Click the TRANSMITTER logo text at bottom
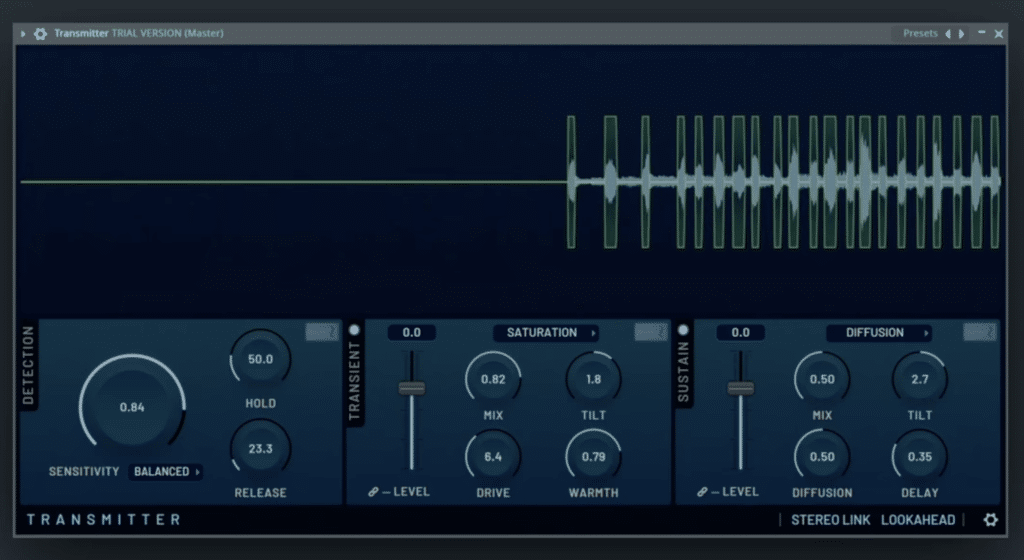Image resolution: width=1024 pixels, height=560 pixels. pos(104,520)
